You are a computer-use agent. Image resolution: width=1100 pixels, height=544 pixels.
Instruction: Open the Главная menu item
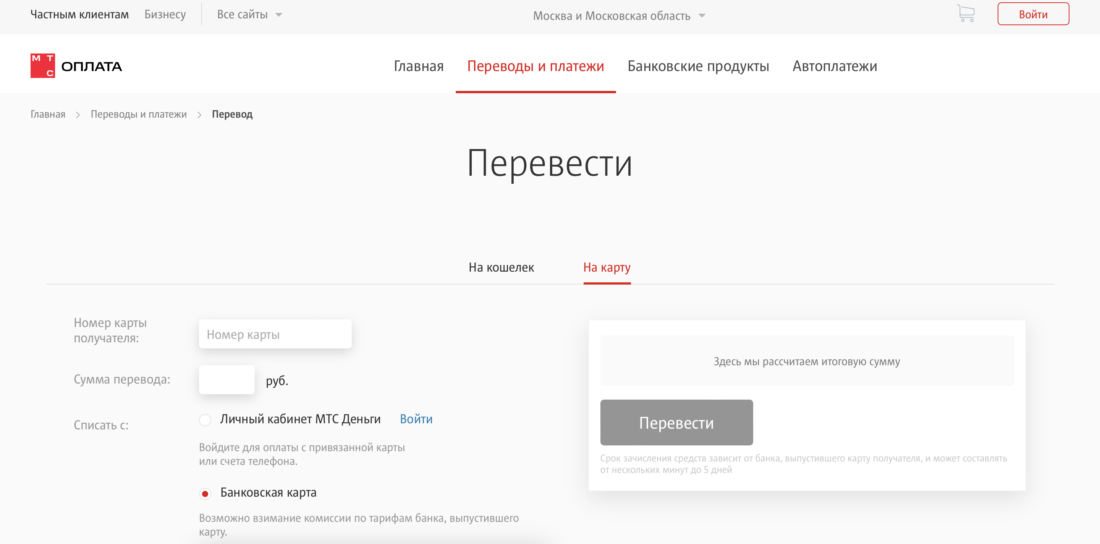[418, 66]
